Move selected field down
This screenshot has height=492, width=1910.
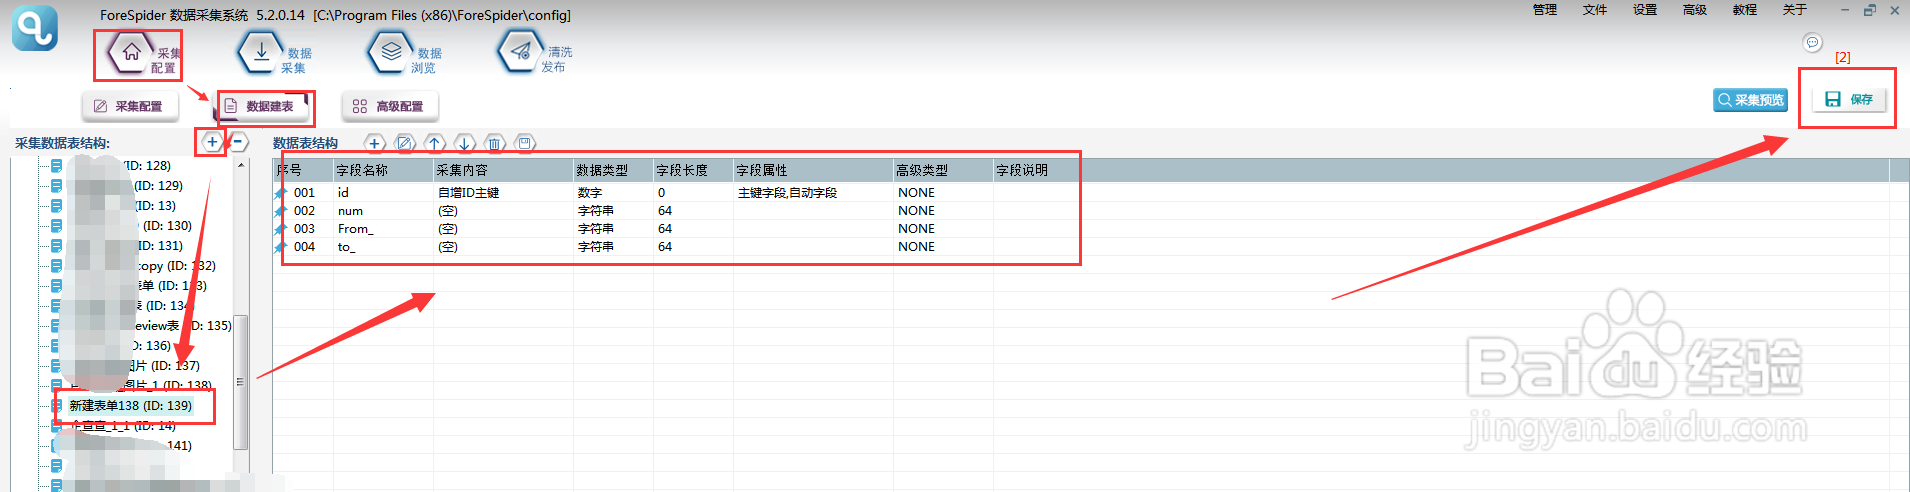pyautogui.click(x=464, y=143)
